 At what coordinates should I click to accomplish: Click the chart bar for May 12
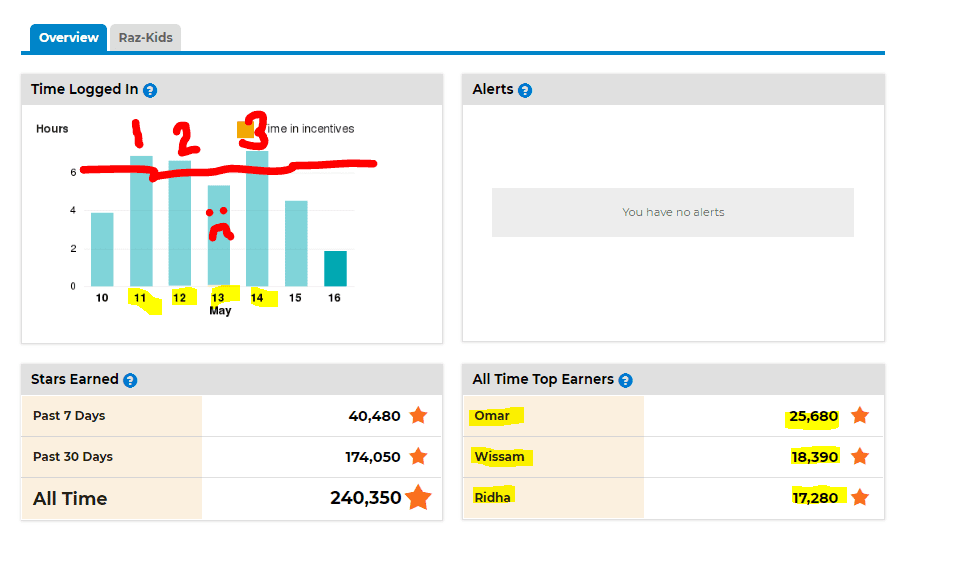pyautogui.click(x=180, y=223)
